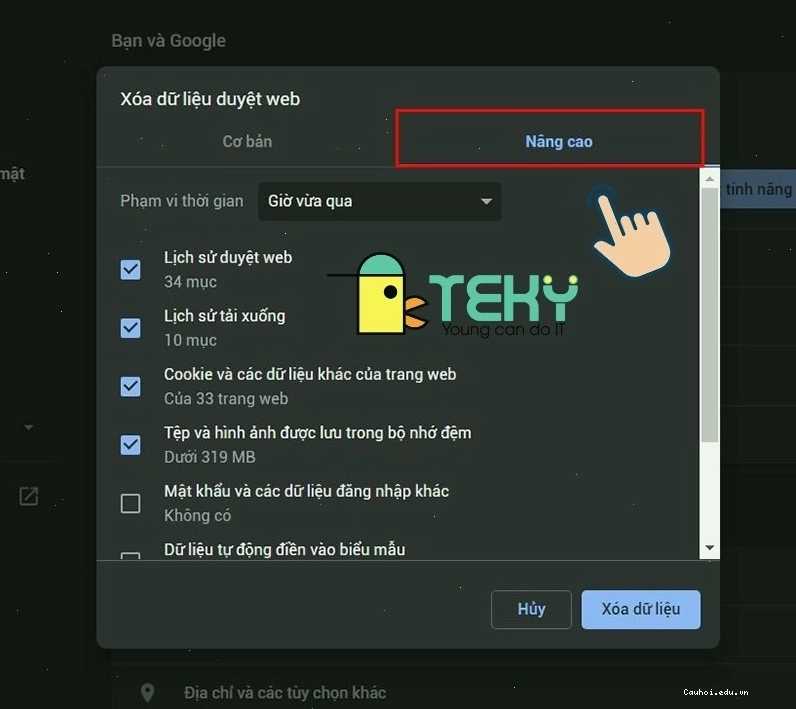Uncheck Tệp và hình ảnh bộ nhớ đệm checkbox
The width and height of the screenshot is (796, 709).
[x=130, y=445]
